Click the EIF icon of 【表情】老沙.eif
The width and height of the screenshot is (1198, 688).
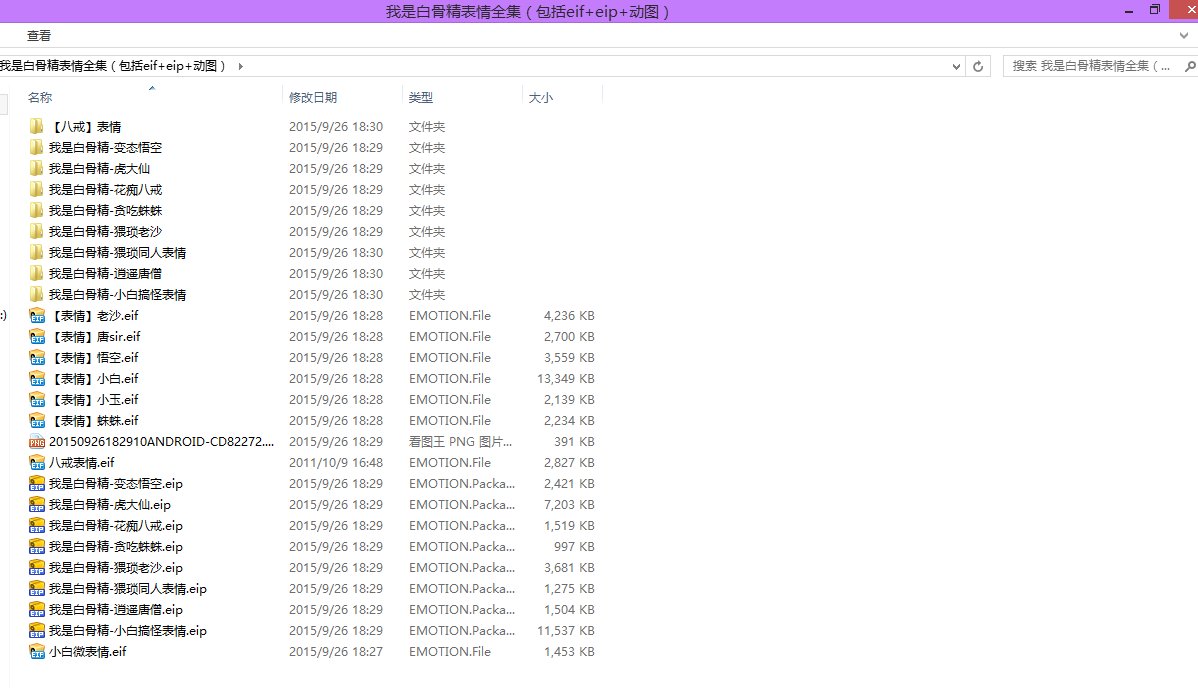(37, 316)
